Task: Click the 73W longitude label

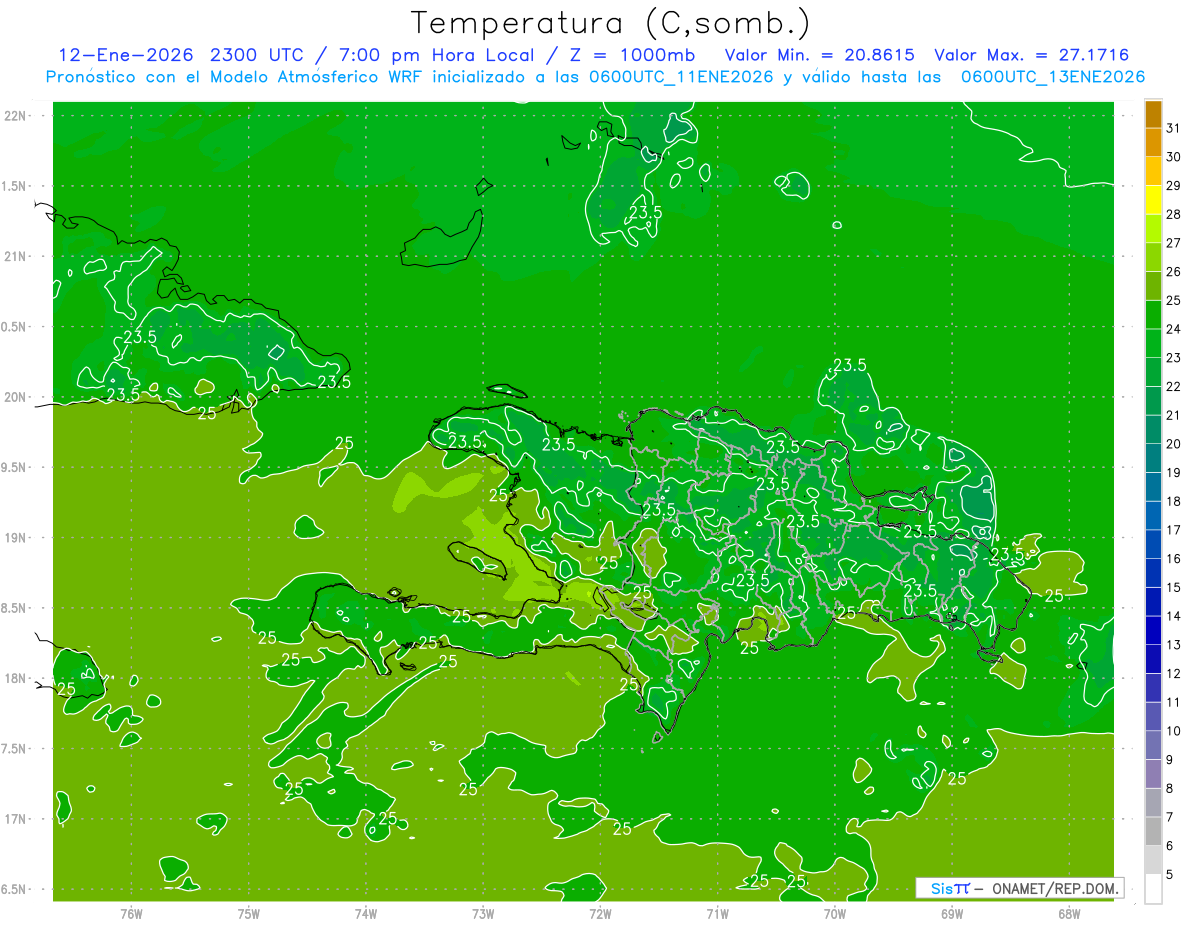Action: click(x=483, y=913)
